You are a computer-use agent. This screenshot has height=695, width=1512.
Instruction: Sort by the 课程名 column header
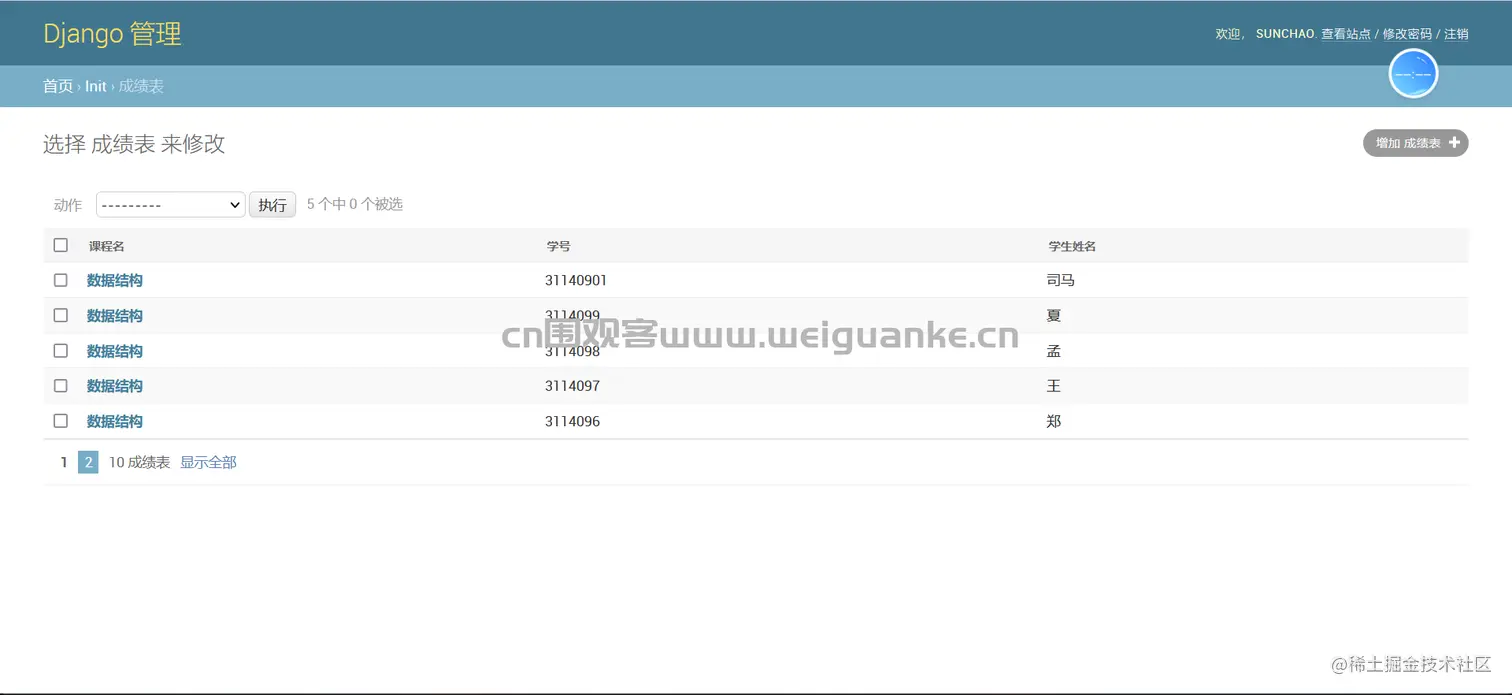[x=106, y=246]
